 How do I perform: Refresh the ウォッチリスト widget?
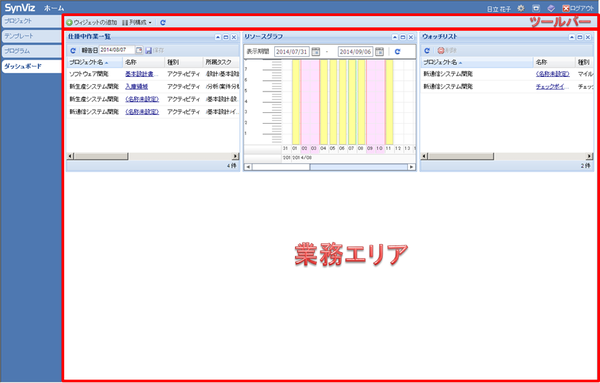(427, 50)
